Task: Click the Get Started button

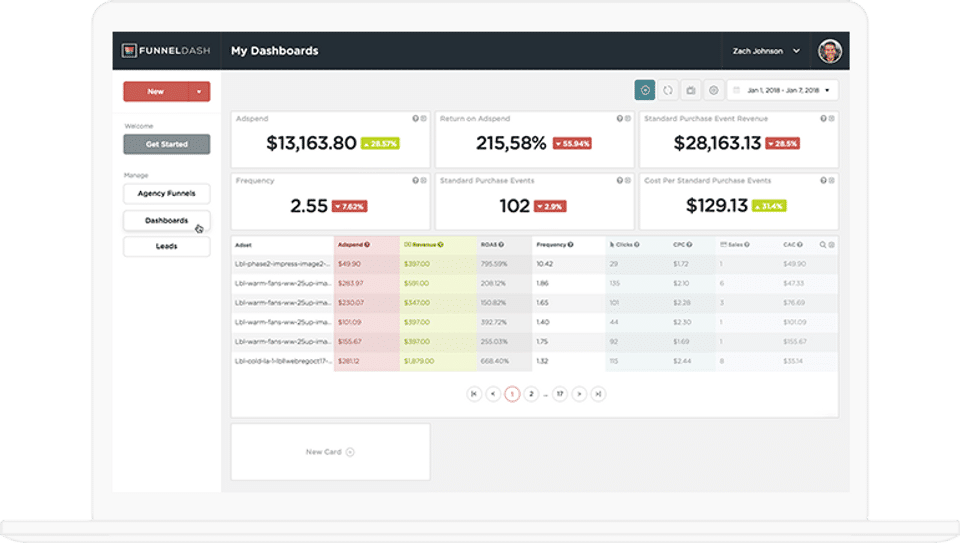Action: coord(167,144)
